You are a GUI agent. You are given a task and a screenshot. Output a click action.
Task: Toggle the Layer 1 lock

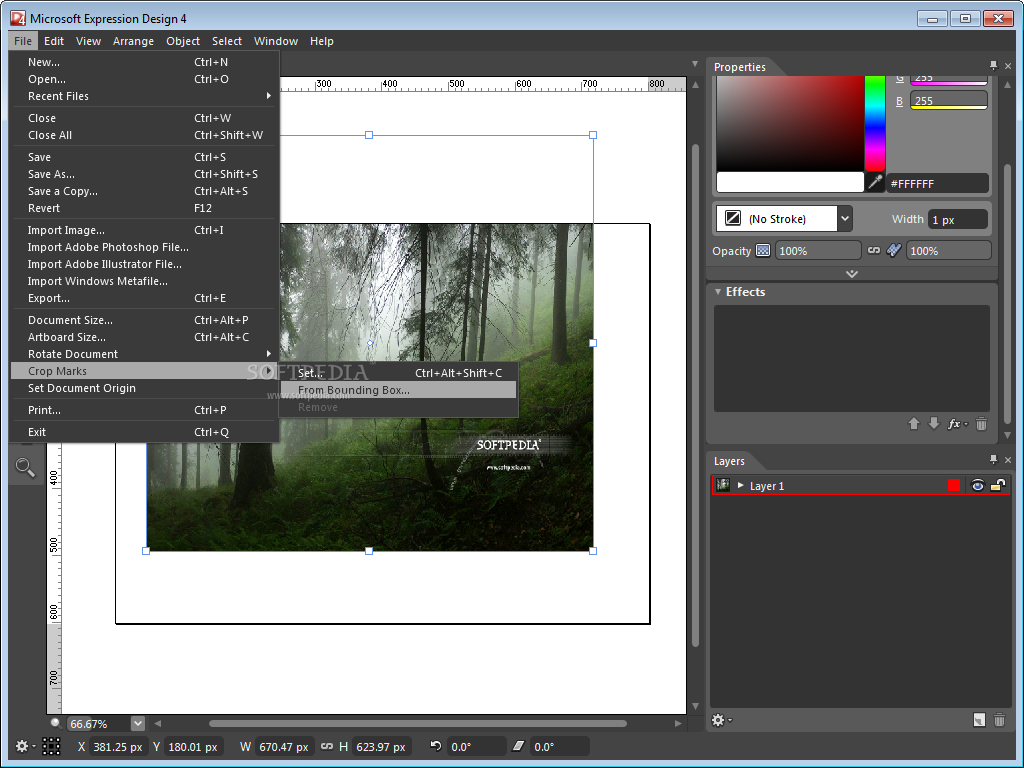click(x=999, y=485)
